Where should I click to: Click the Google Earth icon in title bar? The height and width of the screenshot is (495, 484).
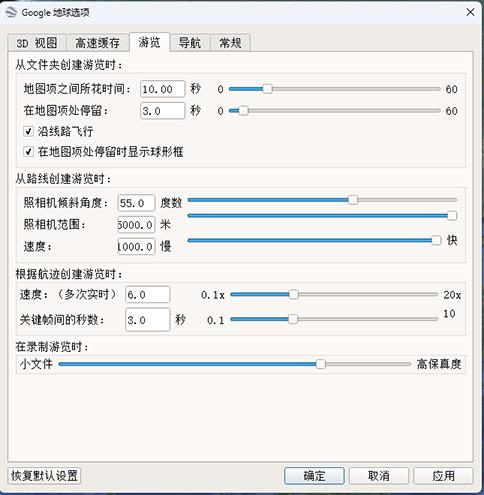click(11, 13)
